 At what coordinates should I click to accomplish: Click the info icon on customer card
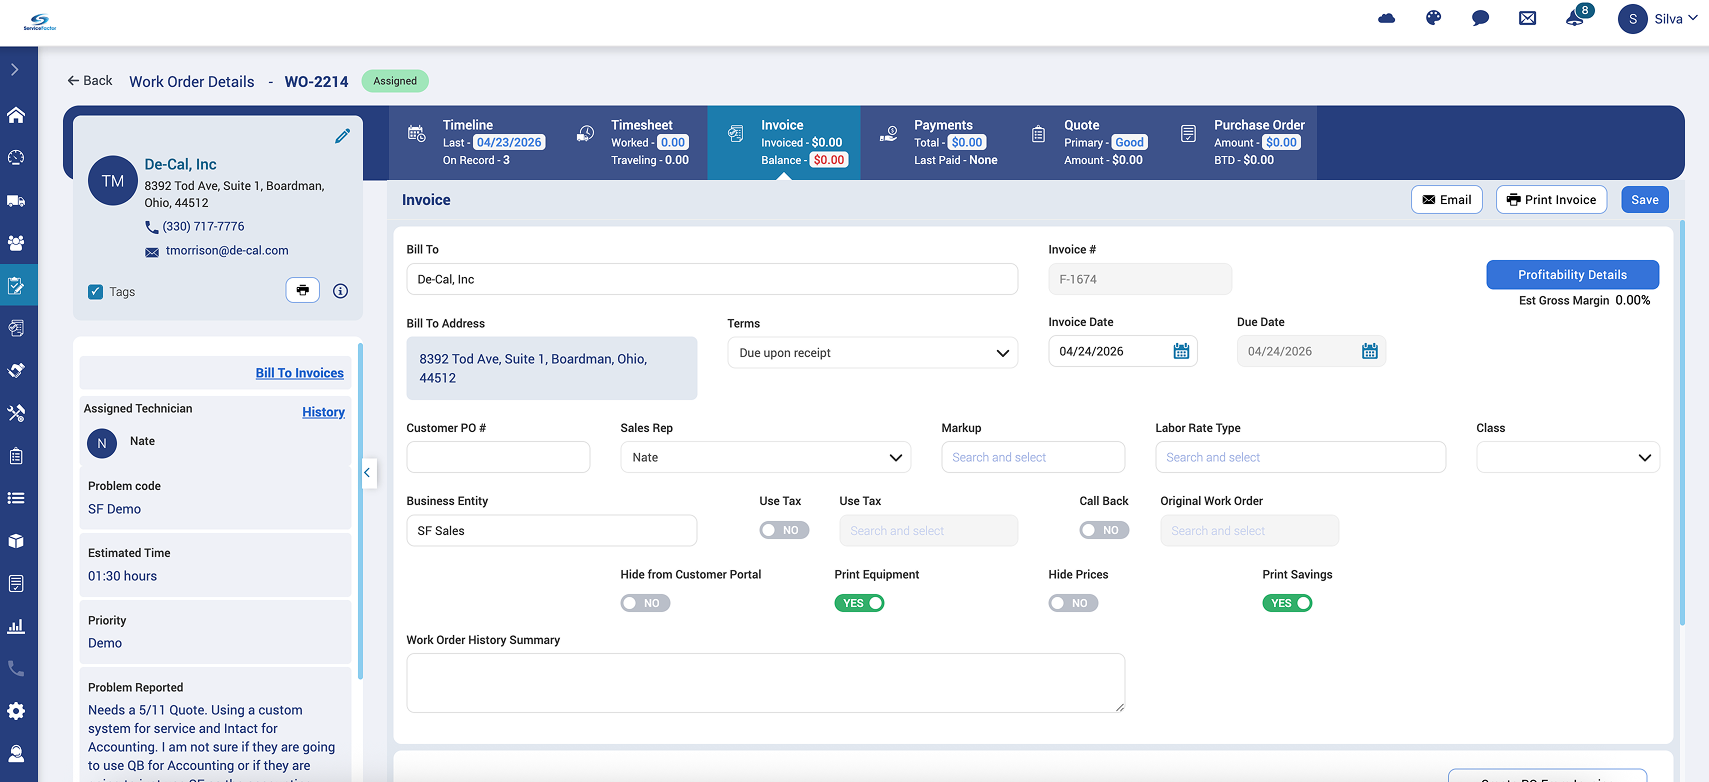point(340,291)
